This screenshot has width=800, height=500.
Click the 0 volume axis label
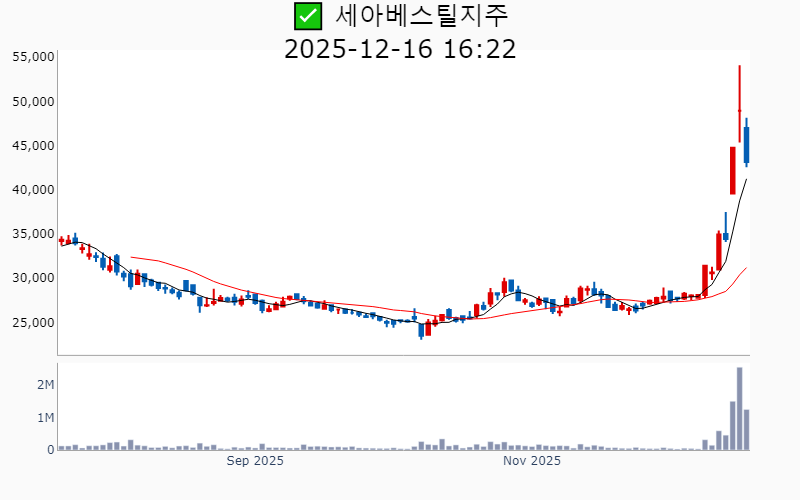50,450
